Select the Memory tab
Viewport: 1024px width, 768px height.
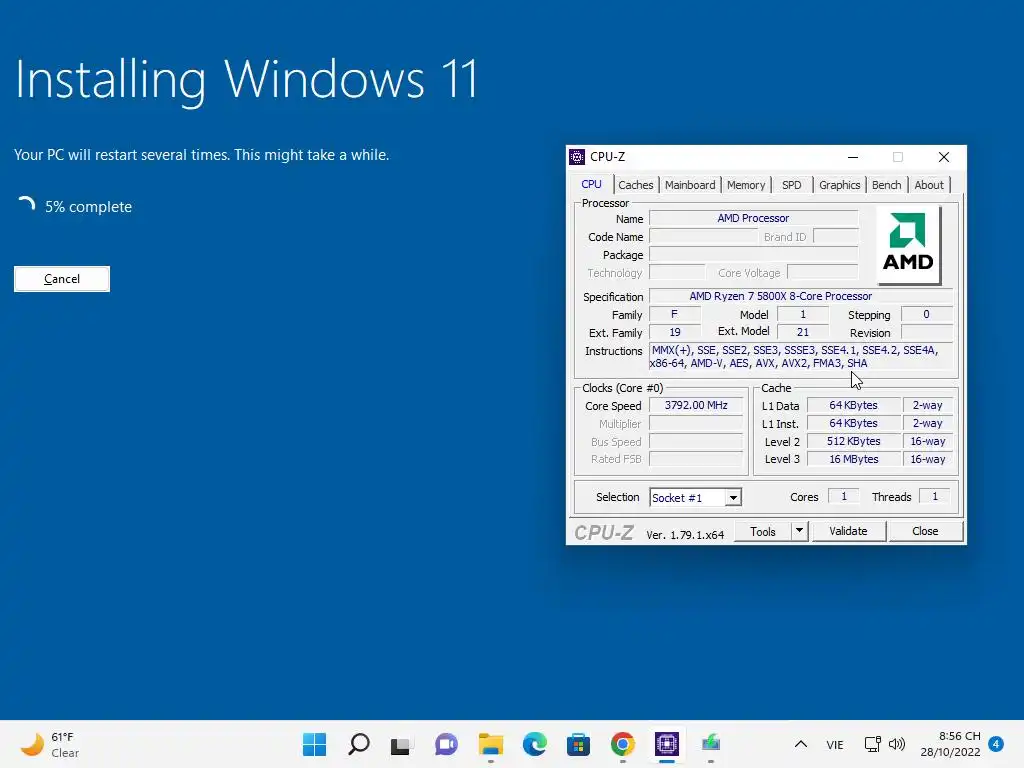pos(746,185)
